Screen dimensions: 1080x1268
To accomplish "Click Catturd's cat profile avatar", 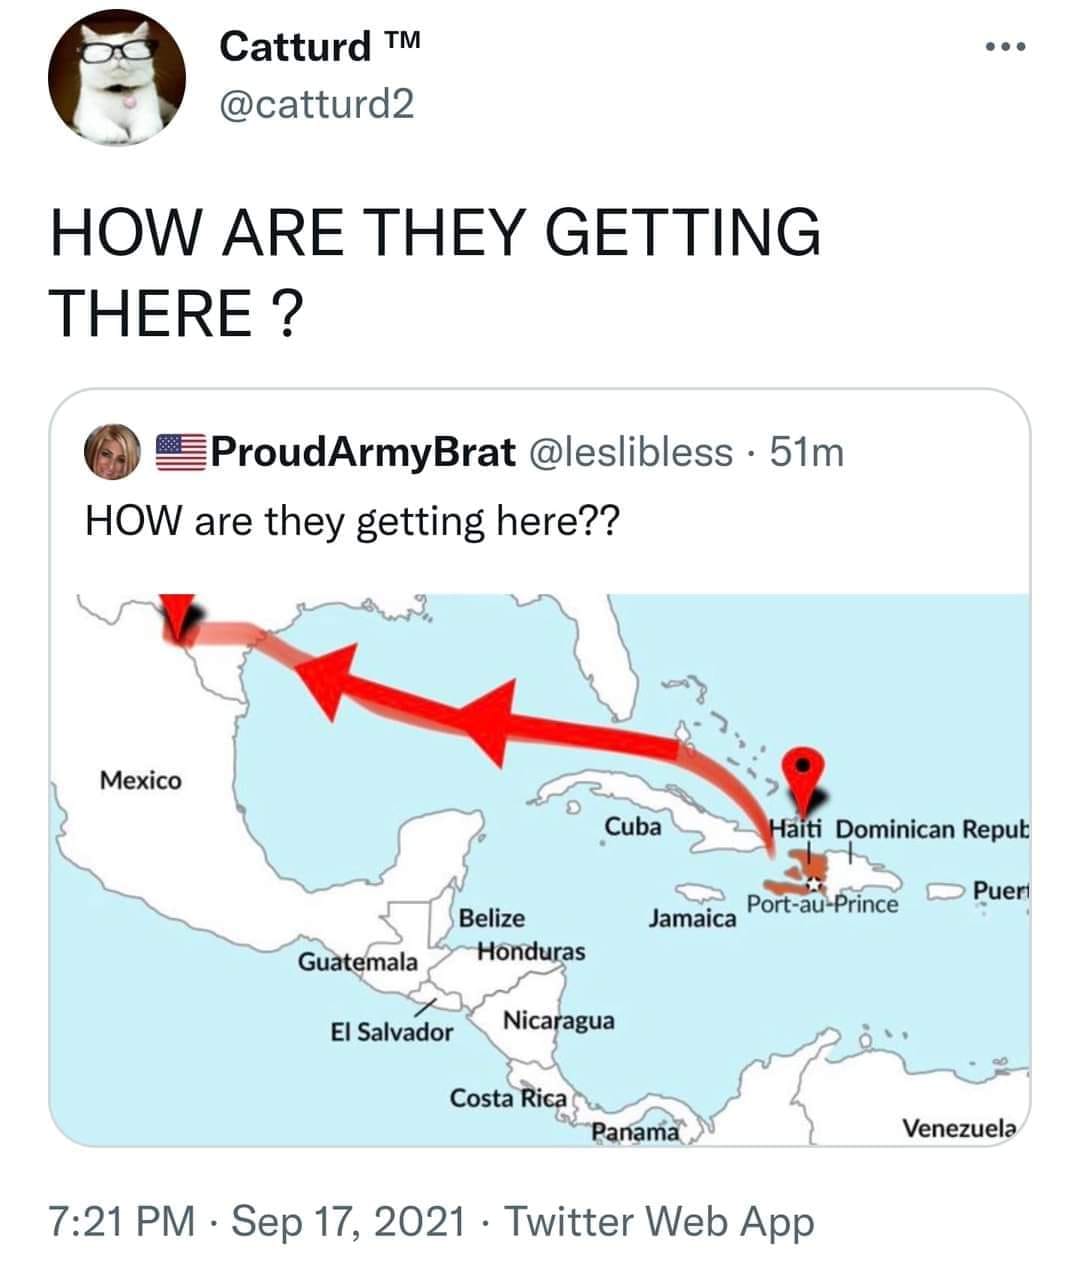I will (118, 78).
